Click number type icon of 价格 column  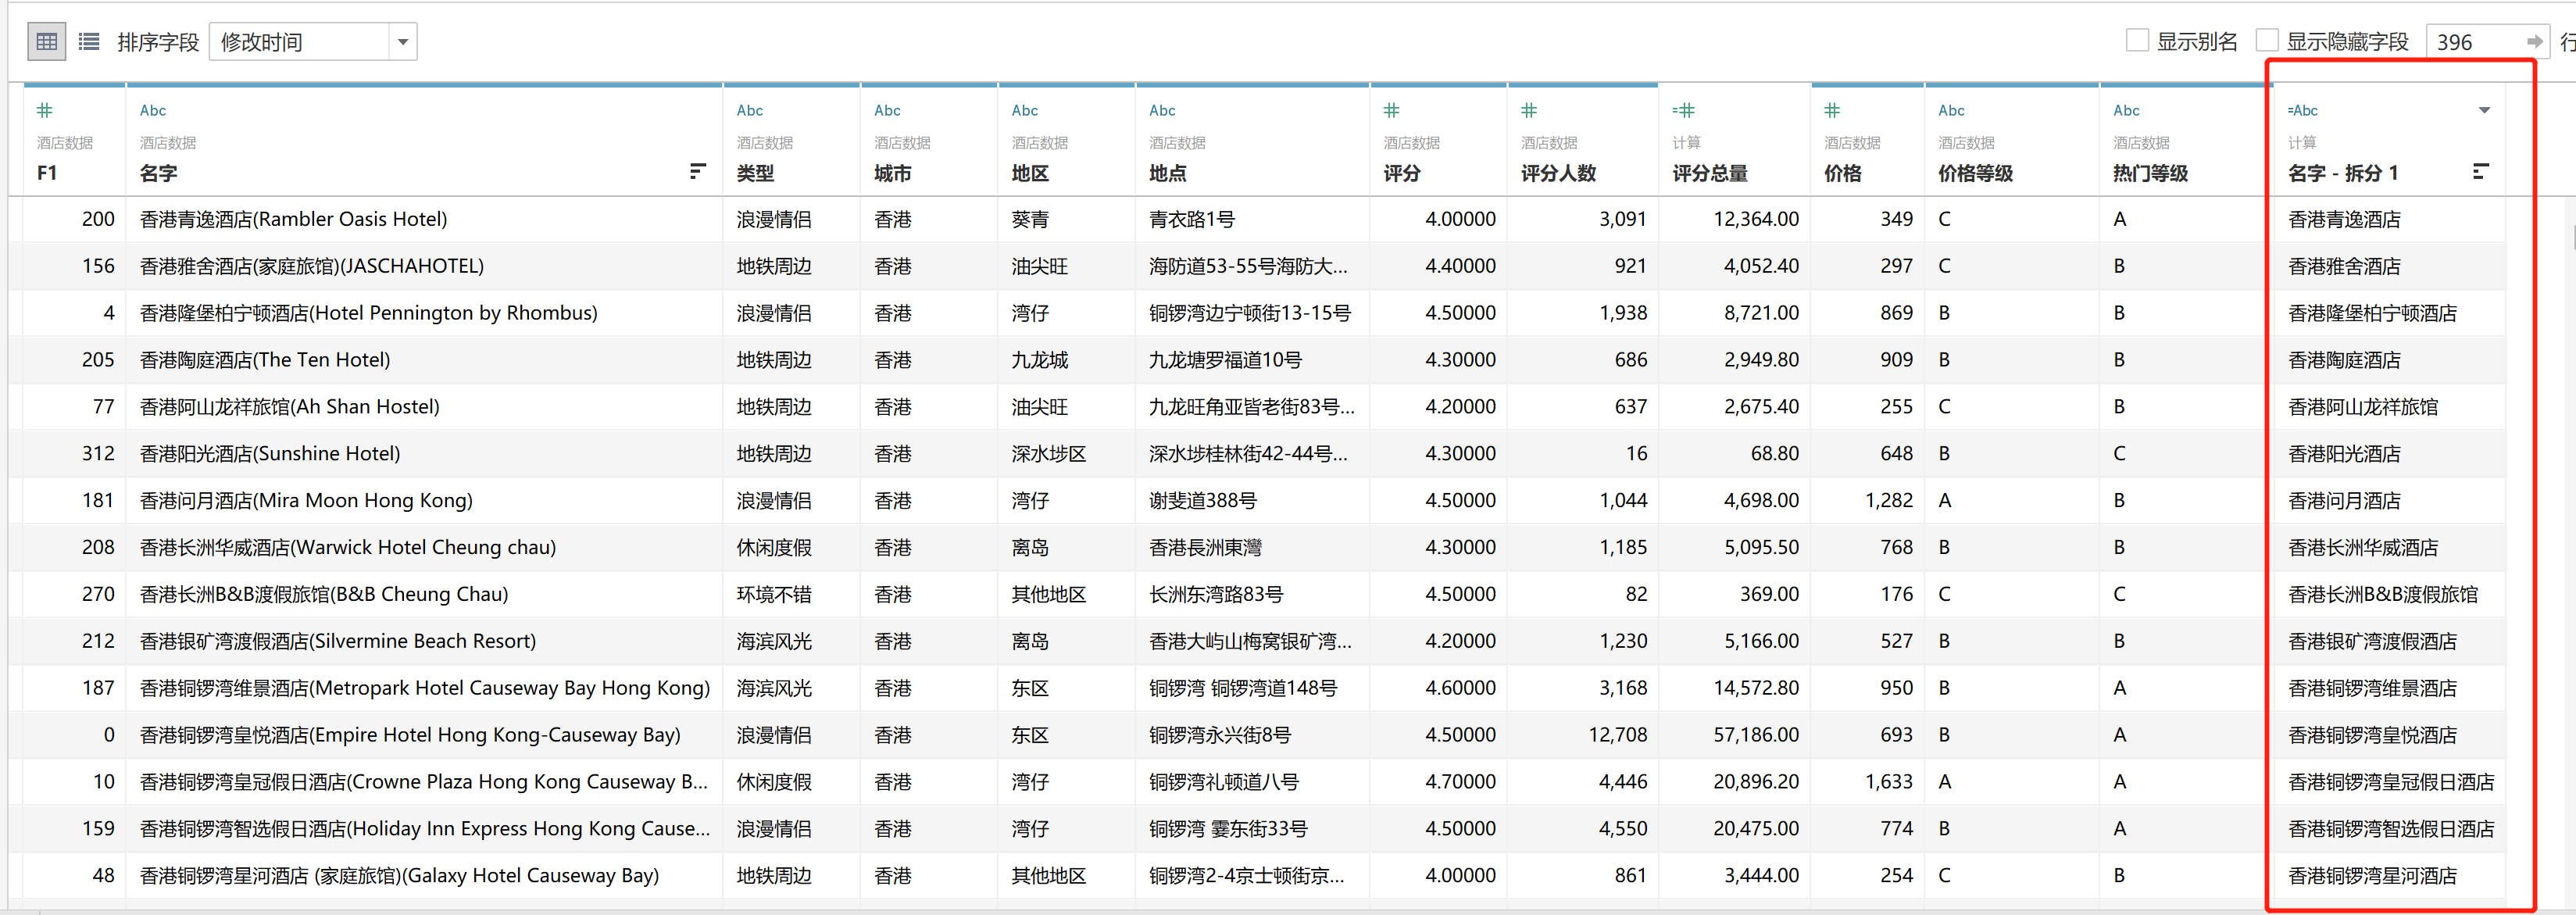[1832, 110]
